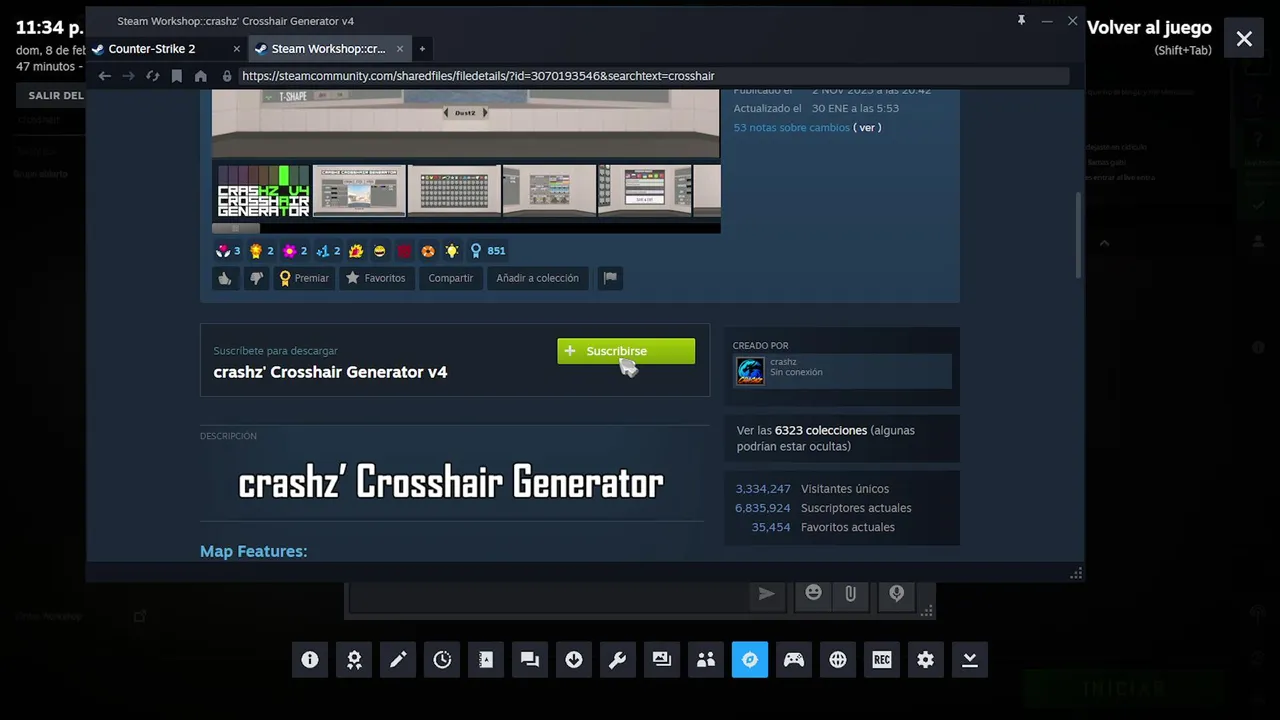This screenshot has width=1280, height=720.
Task: Open a new browser tab
Action: tap(422, 49)
